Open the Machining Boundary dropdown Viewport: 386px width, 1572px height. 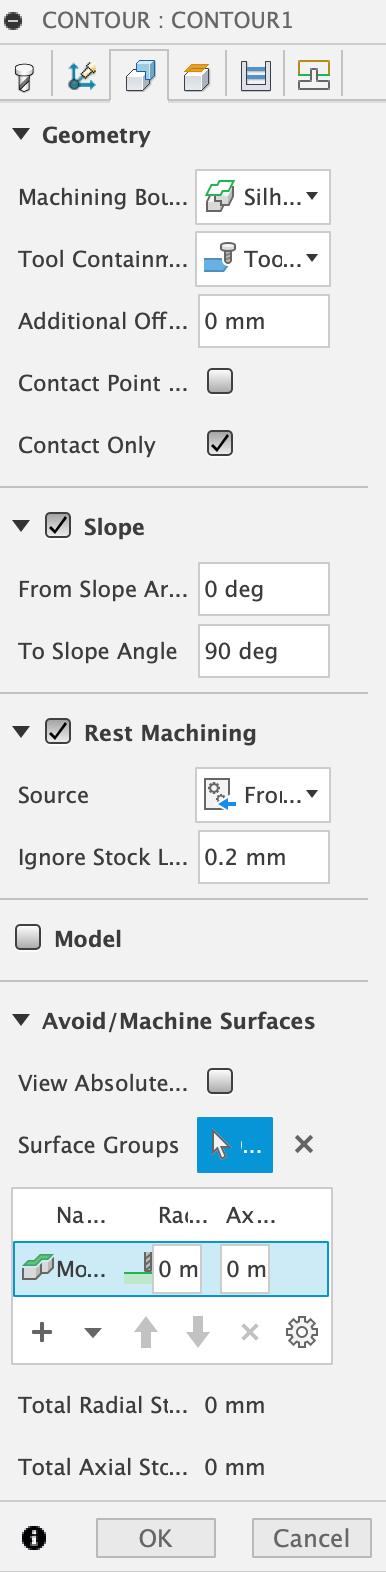click(x=263, y=197)
